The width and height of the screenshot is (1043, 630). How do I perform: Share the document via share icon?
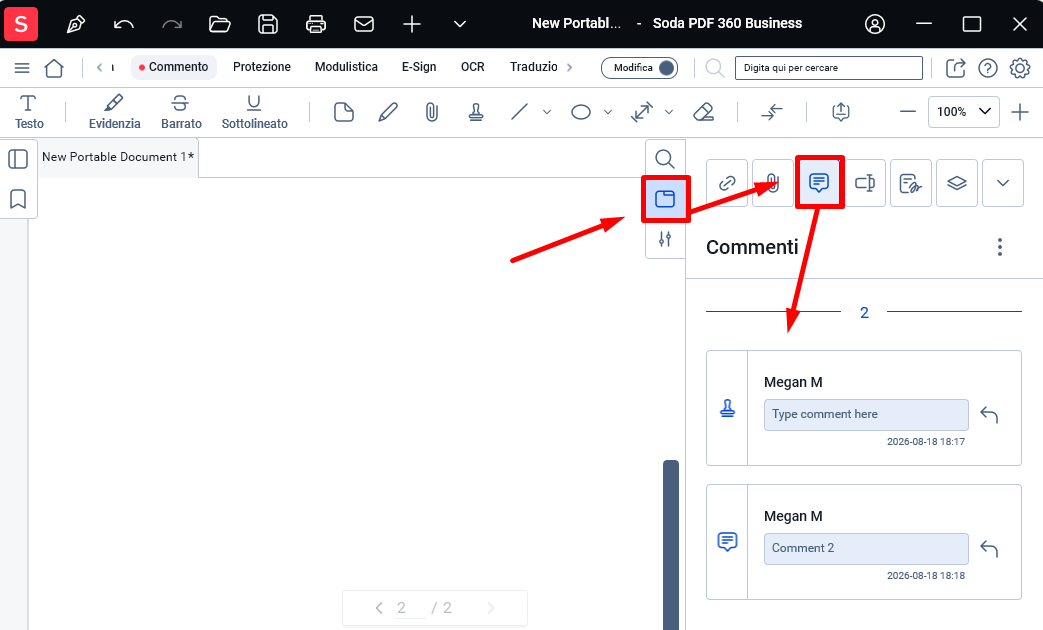[x=955, y=68]
